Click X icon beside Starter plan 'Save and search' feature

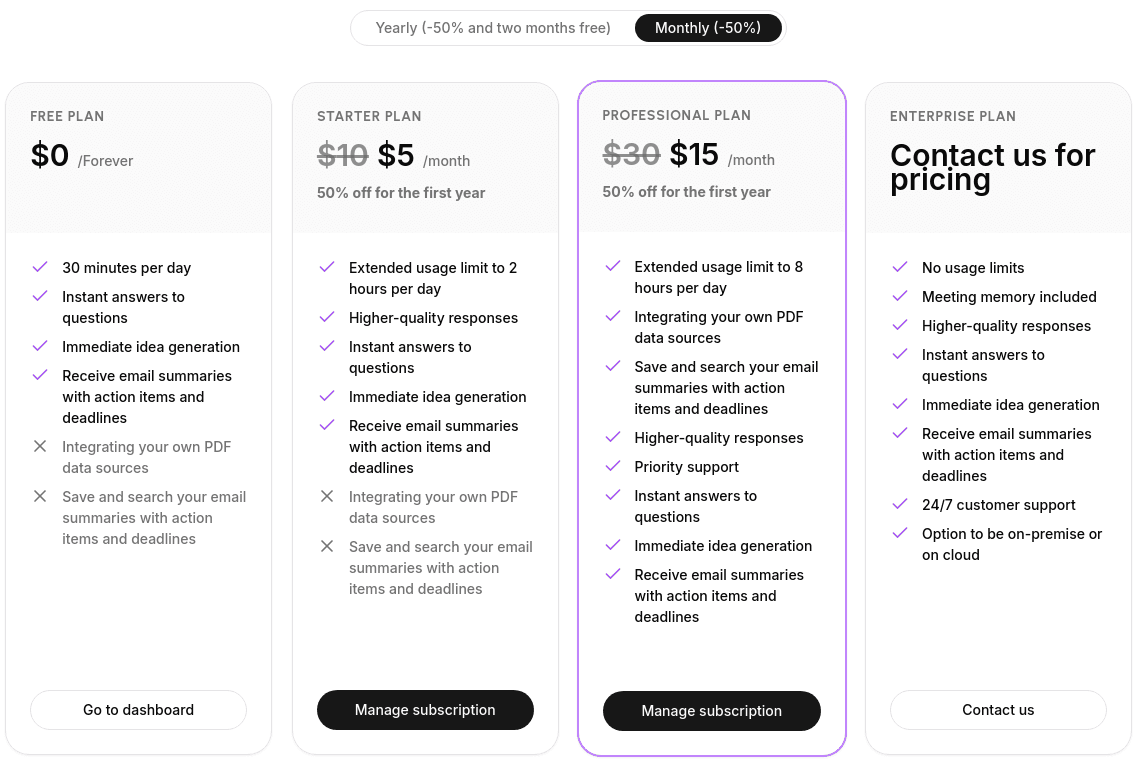pos(327,547)
